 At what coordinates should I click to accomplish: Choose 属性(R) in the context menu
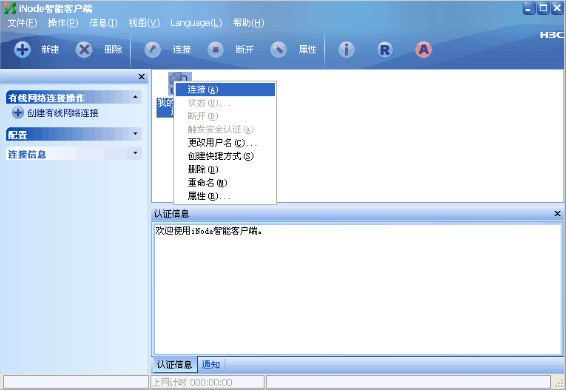(225, 196)
